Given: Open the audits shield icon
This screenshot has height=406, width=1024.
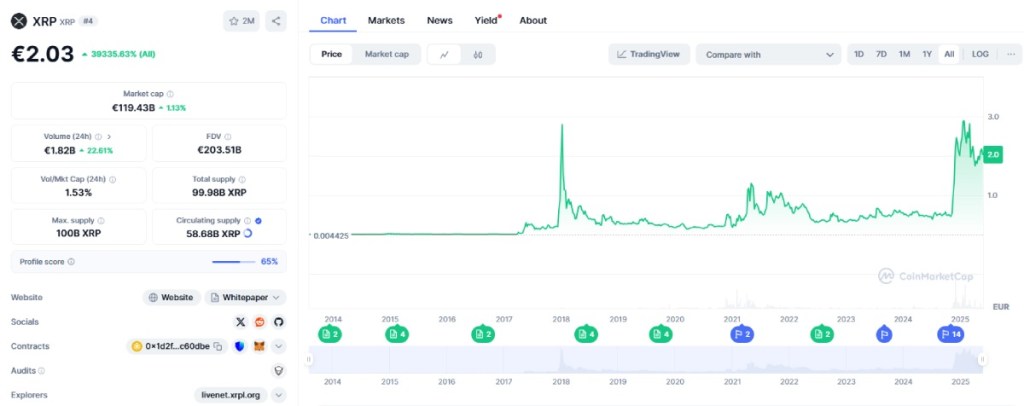Looking at the screenshot, I should click(278, 370).
